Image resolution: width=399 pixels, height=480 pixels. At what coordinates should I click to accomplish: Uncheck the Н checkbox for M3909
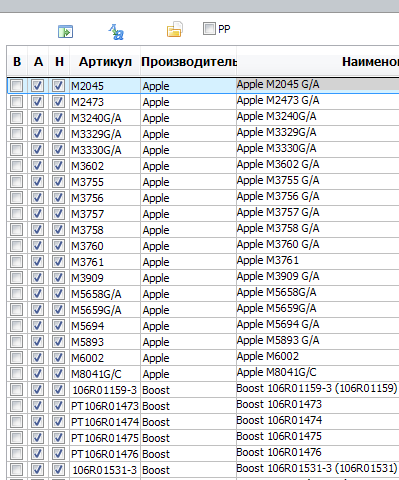pyautogui.click(x=59, y=278)
